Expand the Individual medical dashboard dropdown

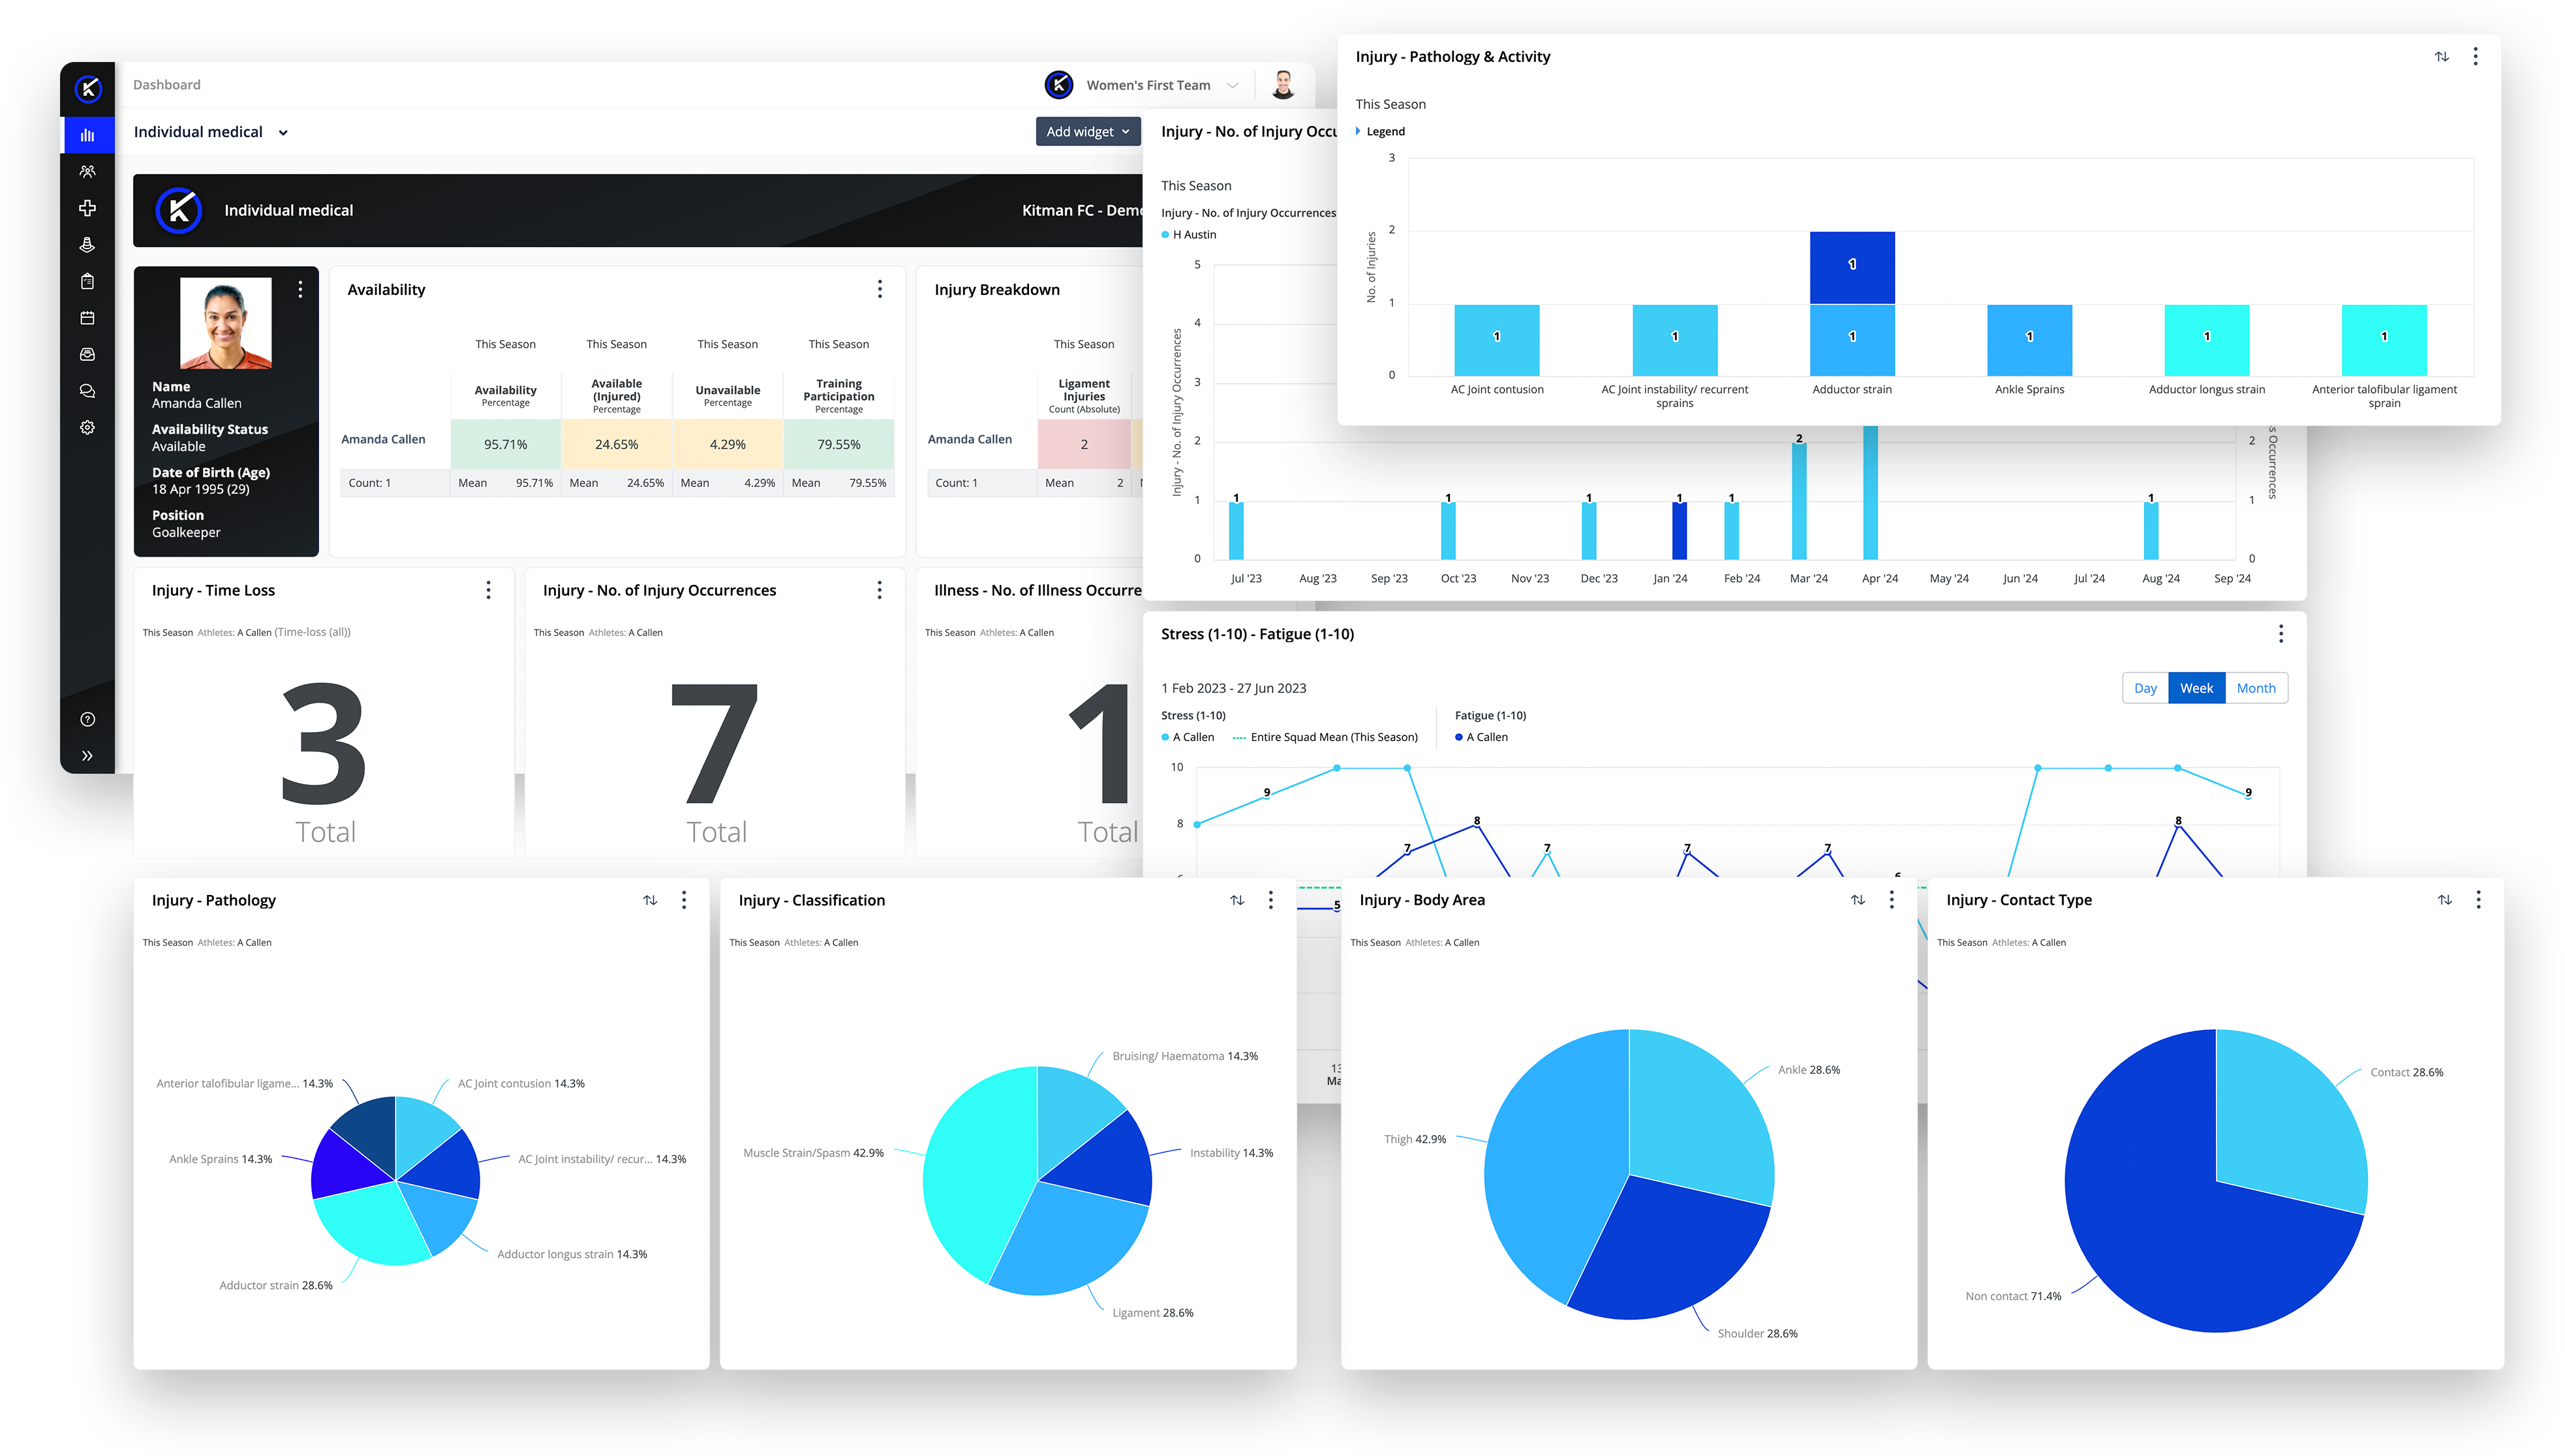point(283,132)
